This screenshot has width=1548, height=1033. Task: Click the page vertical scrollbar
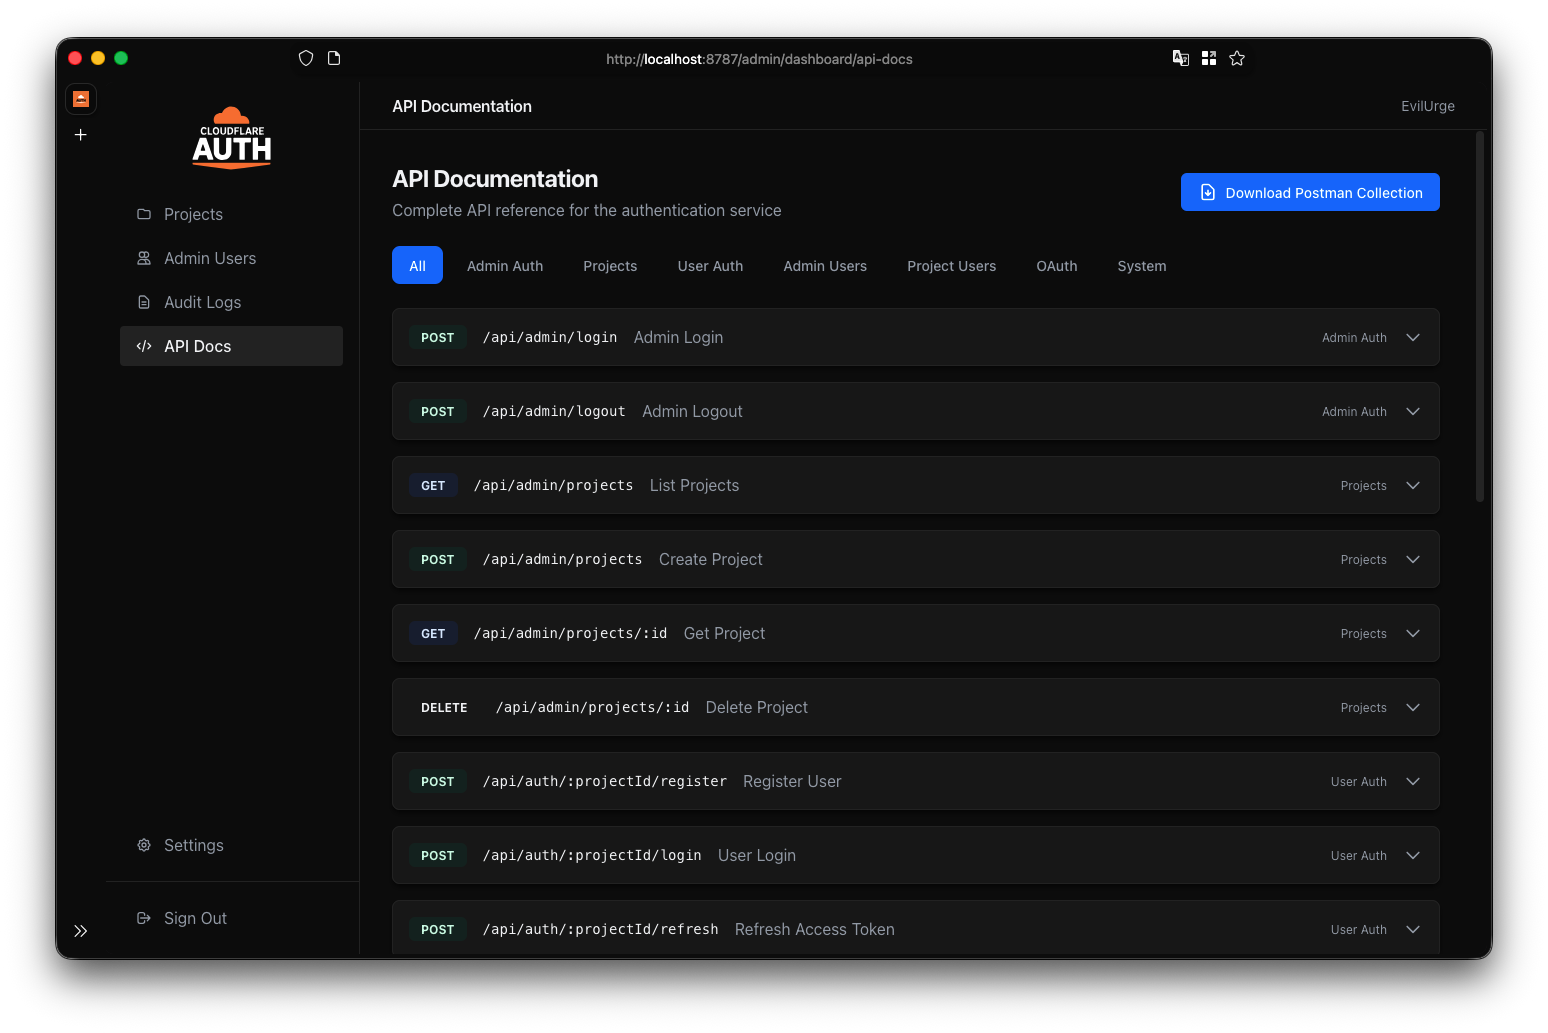(1480, 318)
